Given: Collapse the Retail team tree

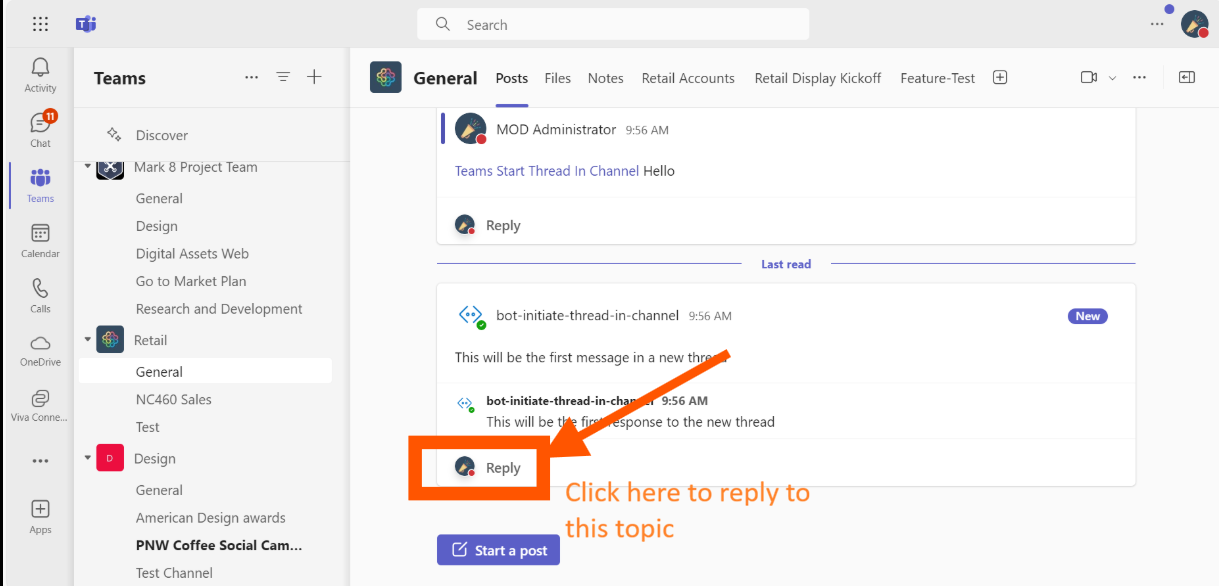Looking at the screenshot, I should pyautogui.click(x=87, y=340).
